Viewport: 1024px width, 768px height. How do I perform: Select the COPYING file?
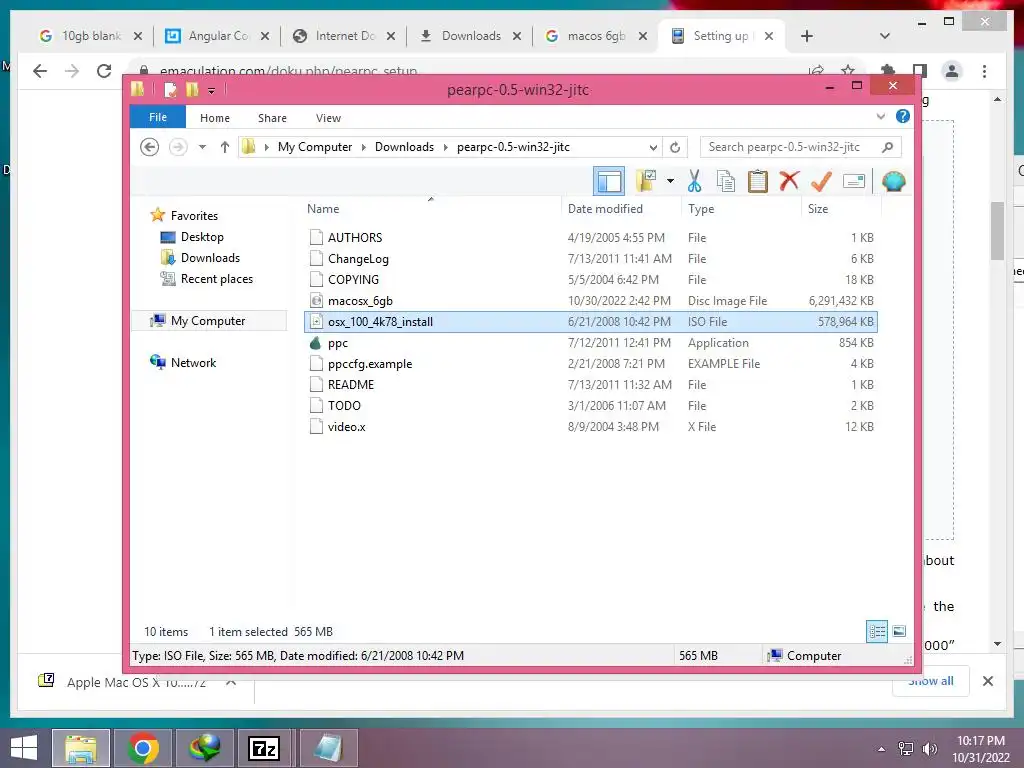pos(590,280)
